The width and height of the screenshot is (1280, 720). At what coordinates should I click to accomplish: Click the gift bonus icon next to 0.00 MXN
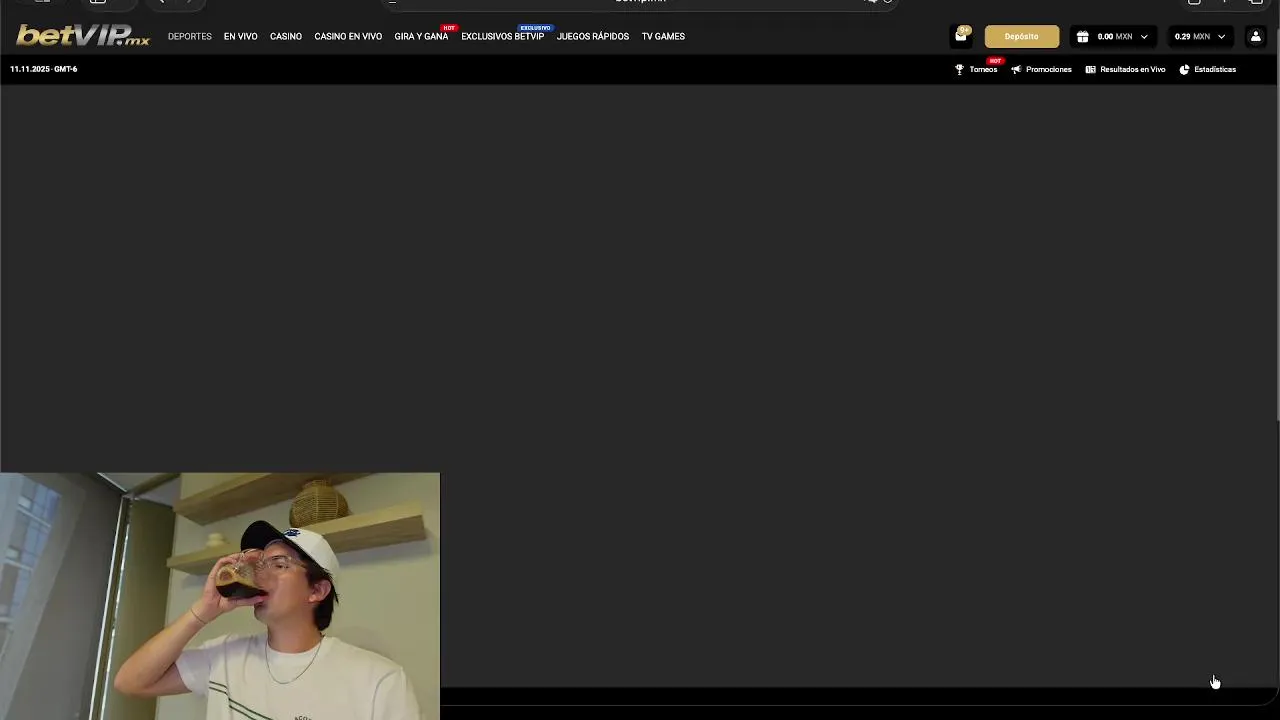[1082, 37]
